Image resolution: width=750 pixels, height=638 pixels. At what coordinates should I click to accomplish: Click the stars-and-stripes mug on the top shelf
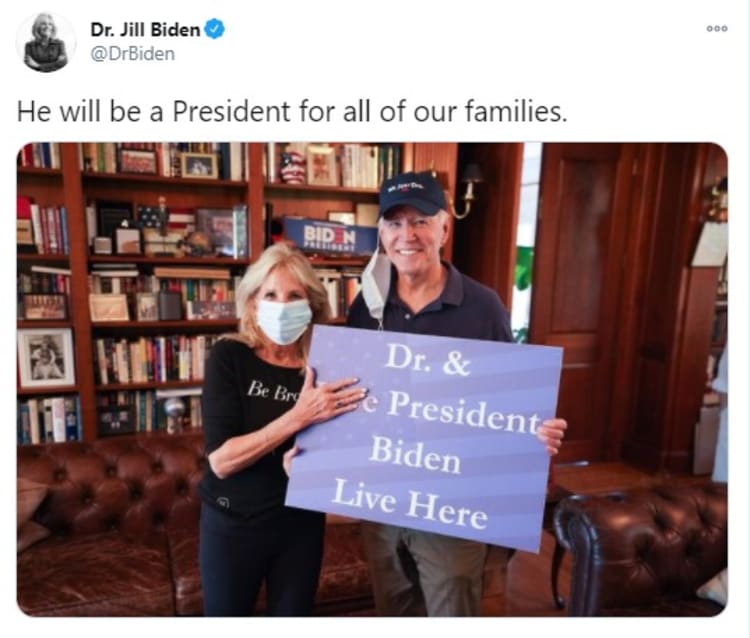pyautogui.click(x=293, y=168)
